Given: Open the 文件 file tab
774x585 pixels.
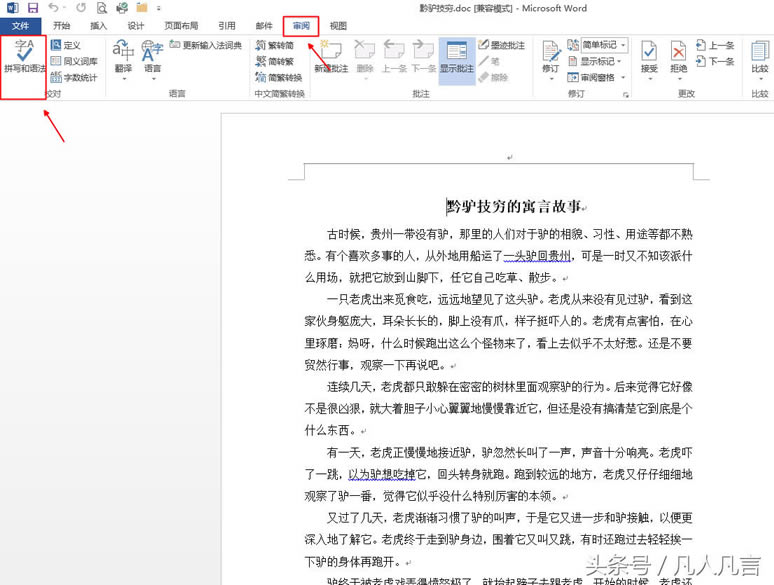Looking at the screenshot, I should [x=20, y=26].
